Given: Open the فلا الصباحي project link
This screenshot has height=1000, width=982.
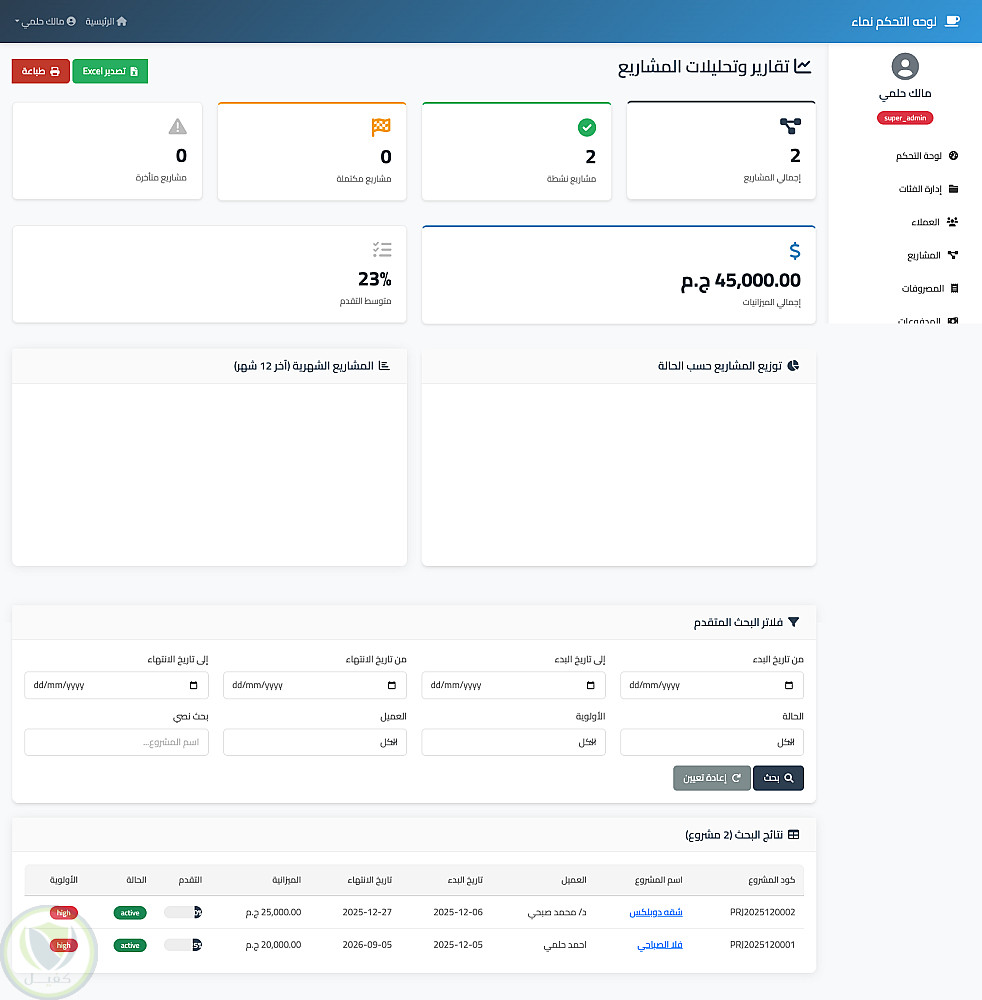Looking at the screenshot, I should pyautogui.click(x=660, y=945).
